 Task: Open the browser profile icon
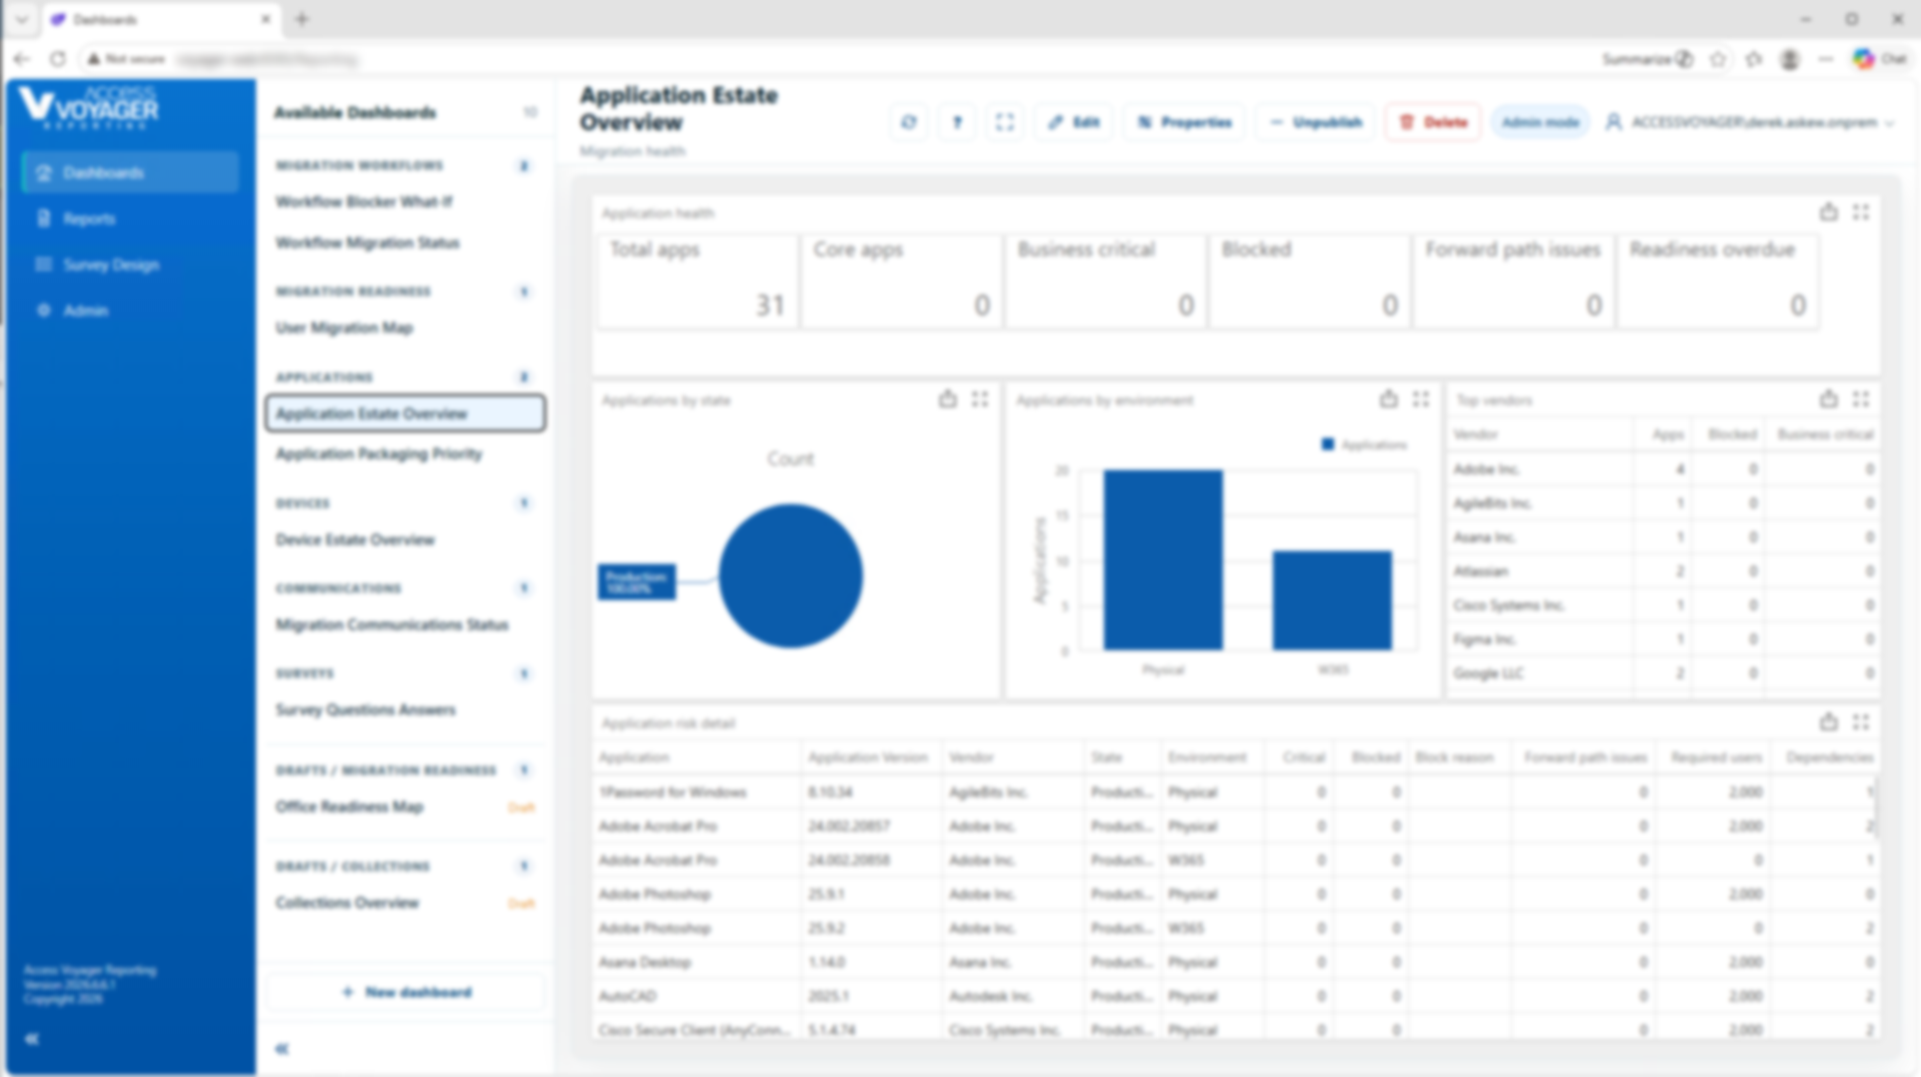(1790, 59)
